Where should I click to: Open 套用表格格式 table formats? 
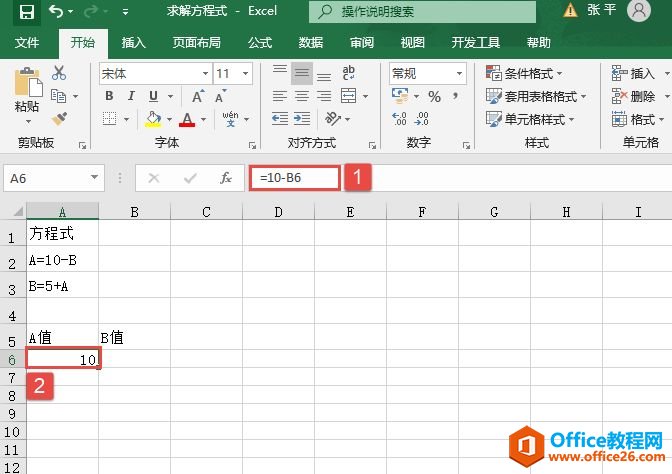tap(536, 96)
